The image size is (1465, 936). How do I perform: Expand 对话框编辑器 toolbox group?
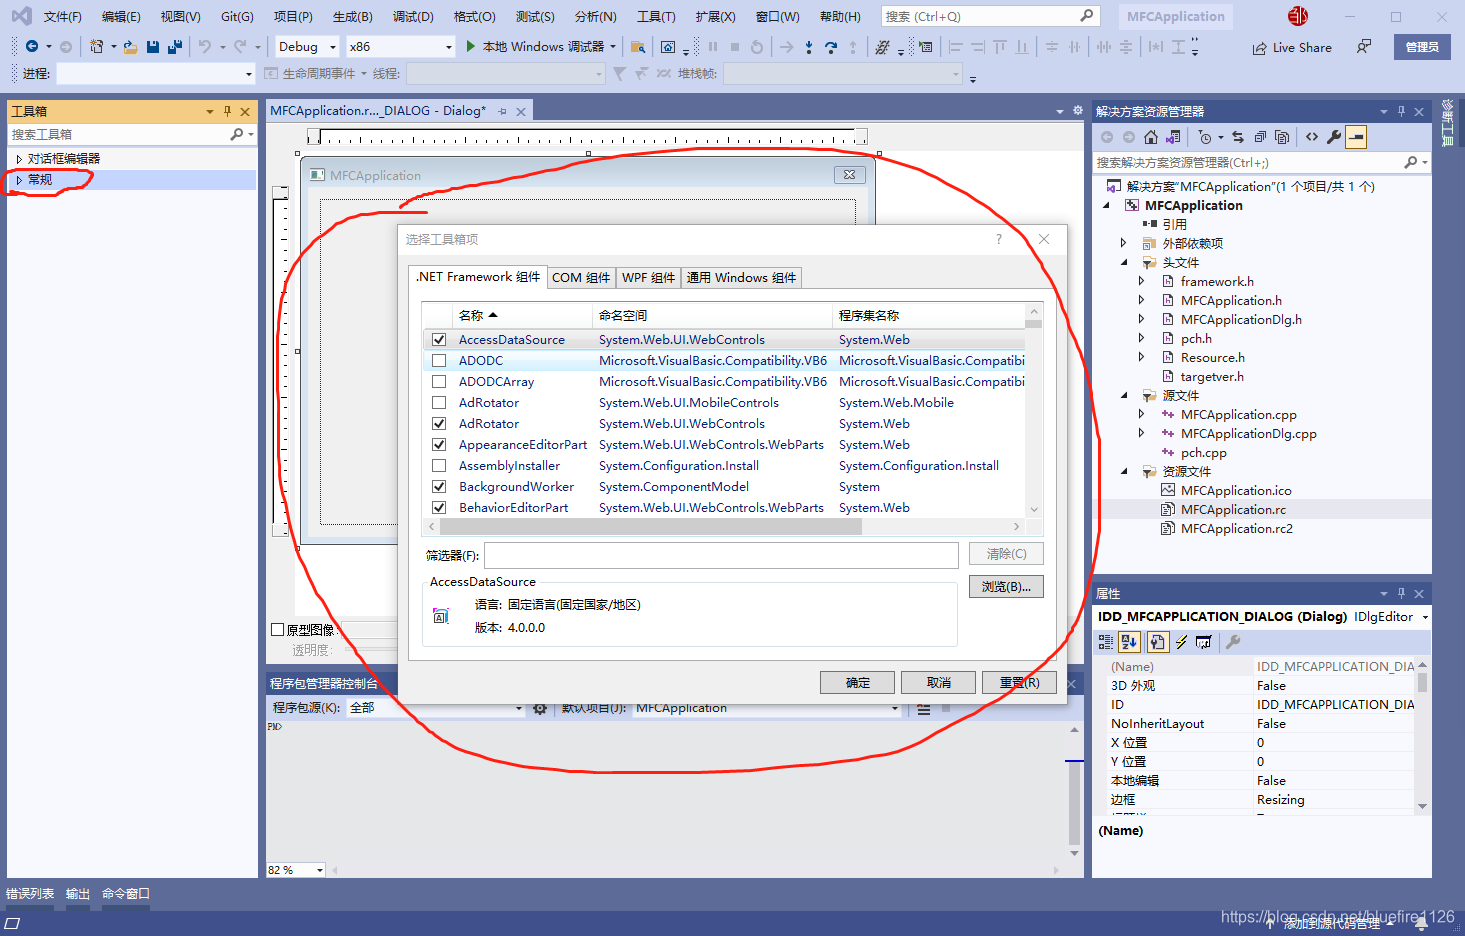pos(19,159)
